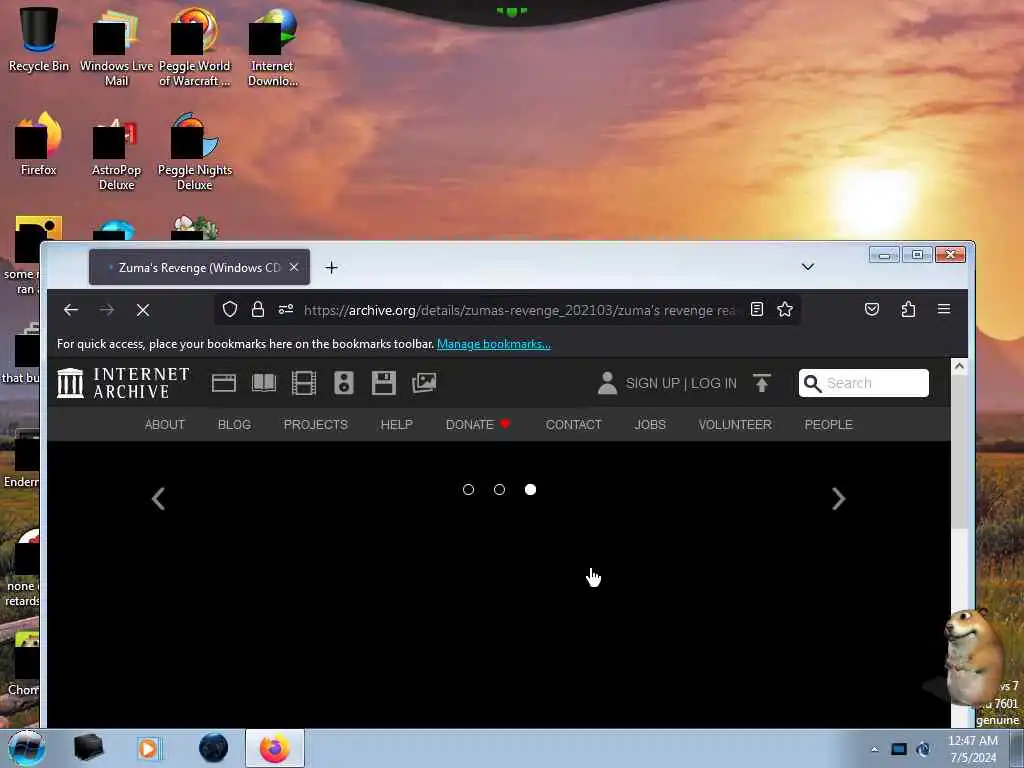Open the Firefox hamburger menu
The image size is (1024, 768).
click(944, 310)
